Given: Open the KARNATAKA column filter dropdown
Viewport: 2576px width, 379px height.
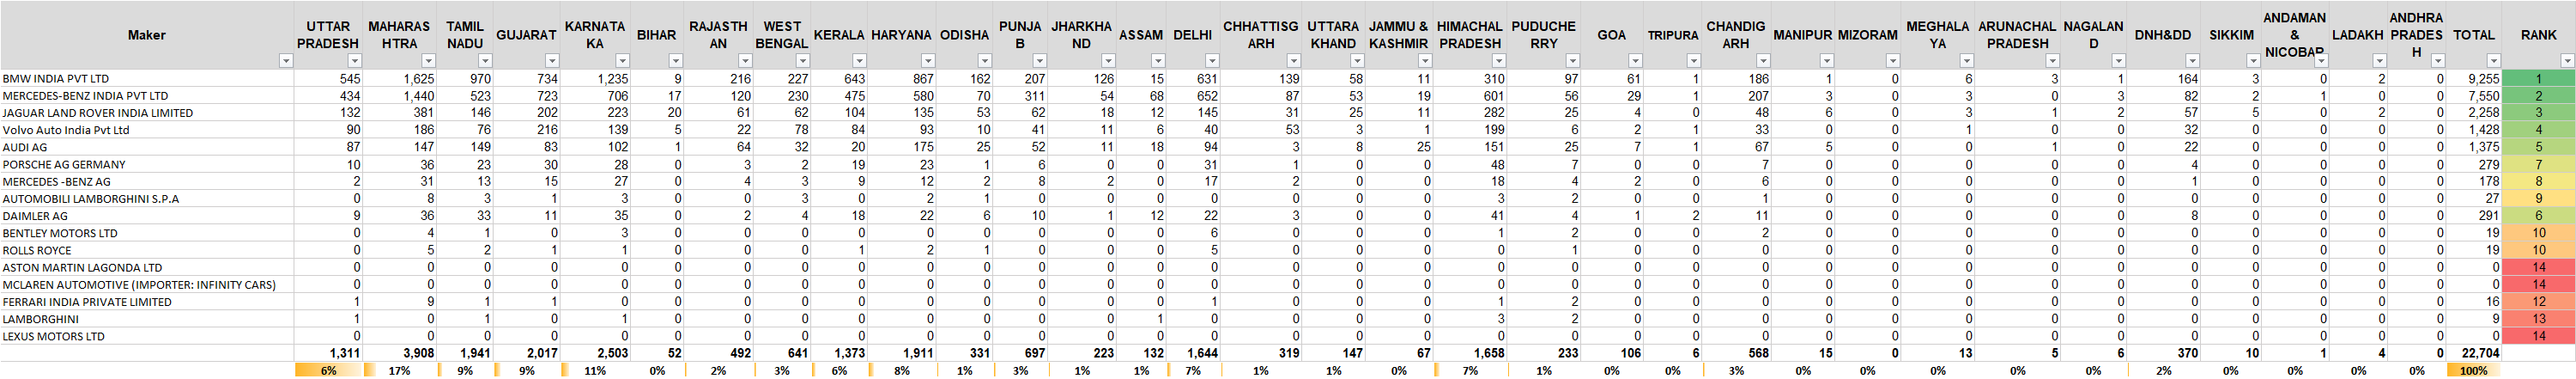Looking at the screenshot, I should [623, 61].
